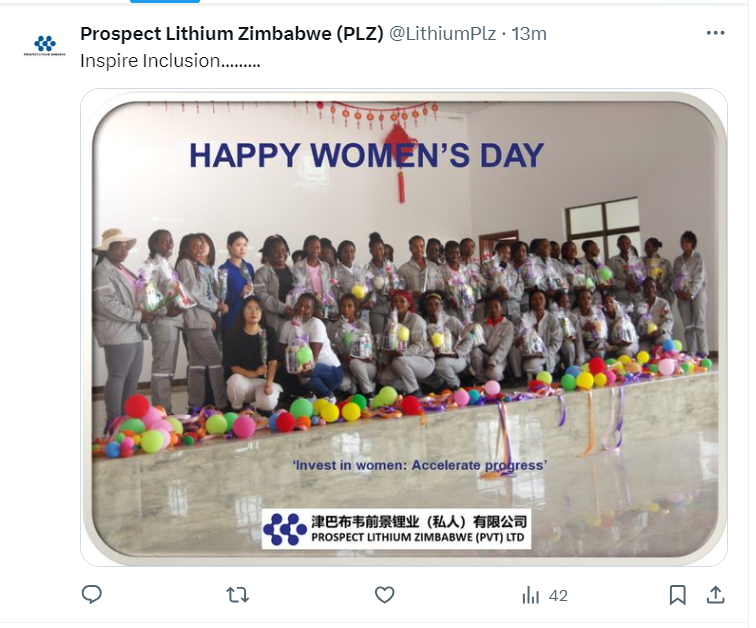Image resolution: width=756 pixels, height=628 pixels.
Task: Open the view analytics bar chart icon
Action: (530, 595)
